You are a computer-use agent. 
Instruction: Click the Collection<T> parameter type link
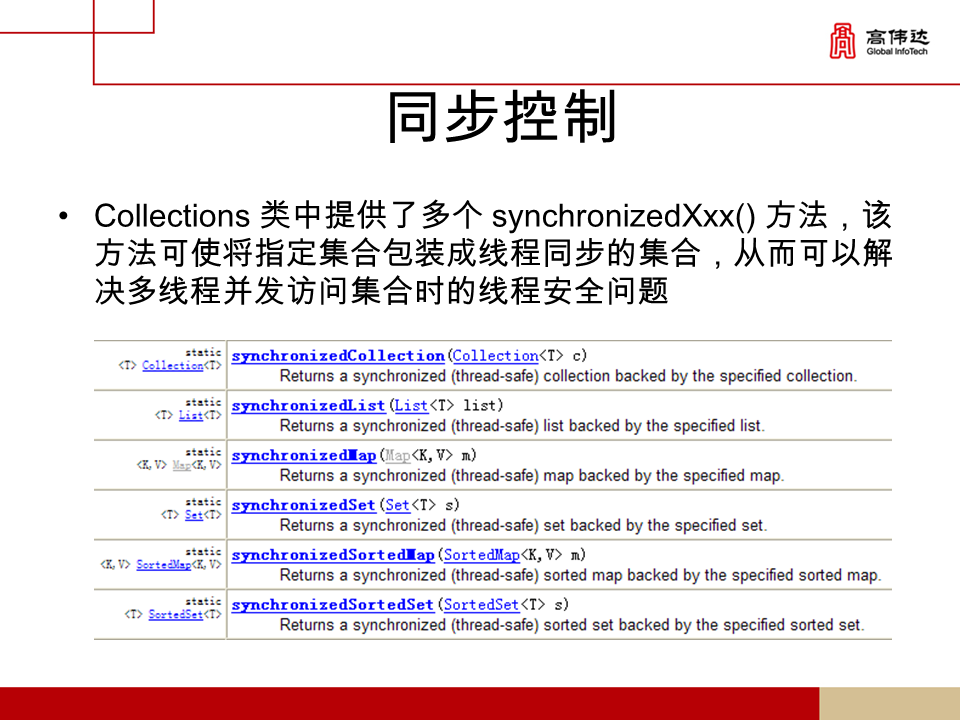click(x=498, y=356)
